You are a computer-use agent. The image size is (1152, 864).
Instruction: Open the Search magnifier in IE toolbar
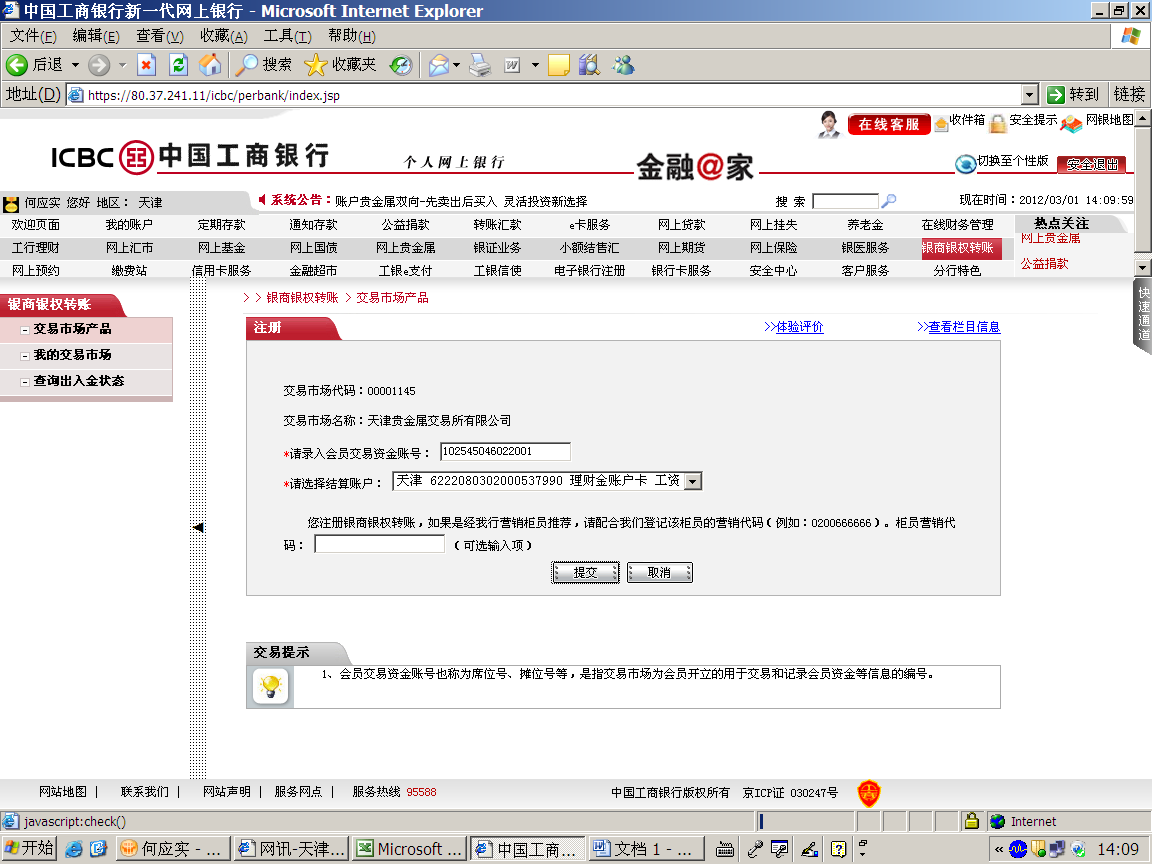tap(246, 65)
